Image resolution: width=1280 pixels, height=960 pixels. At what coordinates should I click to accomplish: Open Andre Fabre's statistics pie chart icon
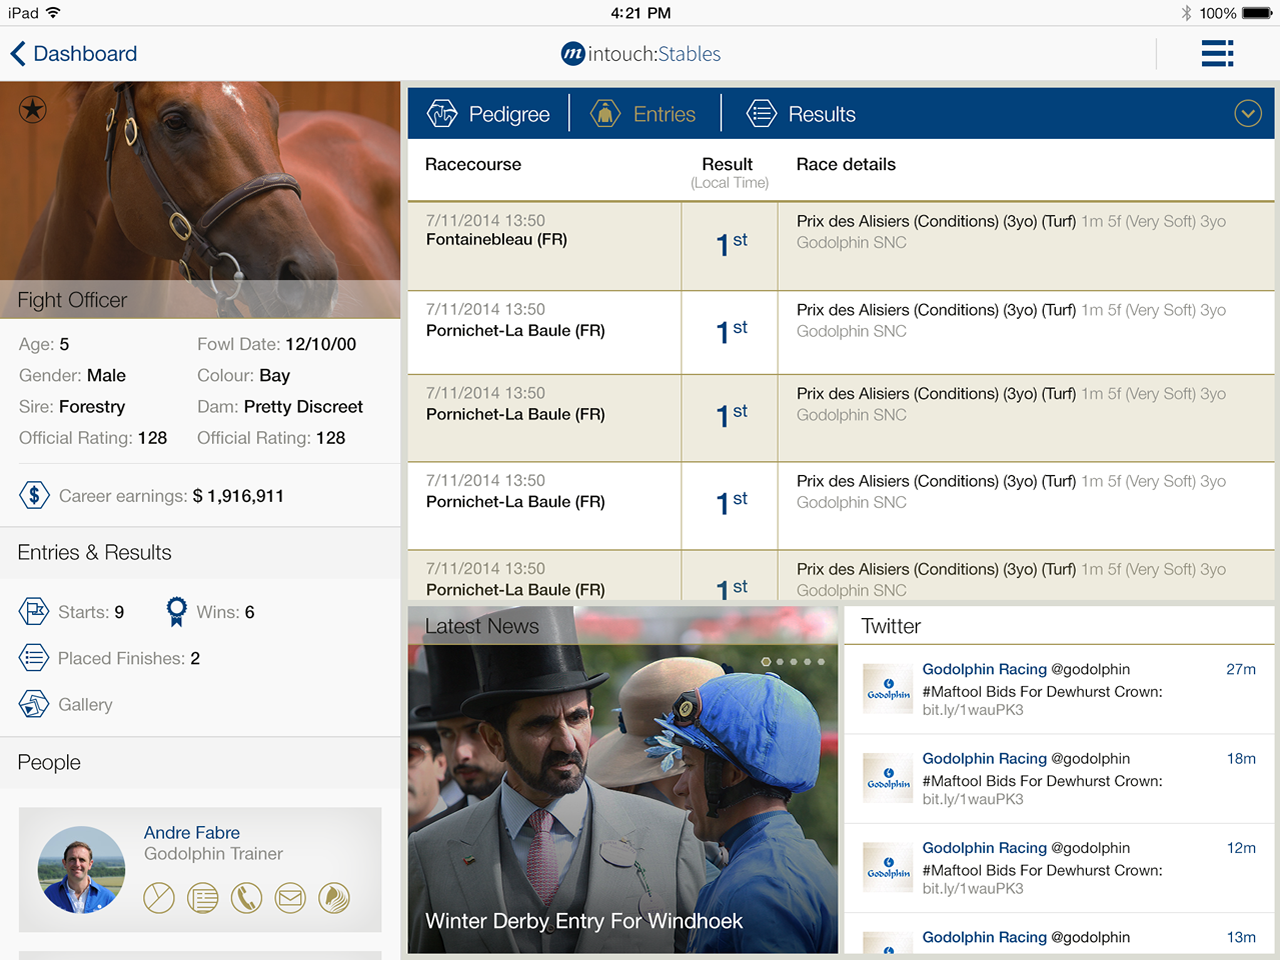pyautogui.click(x=159, y=898)
